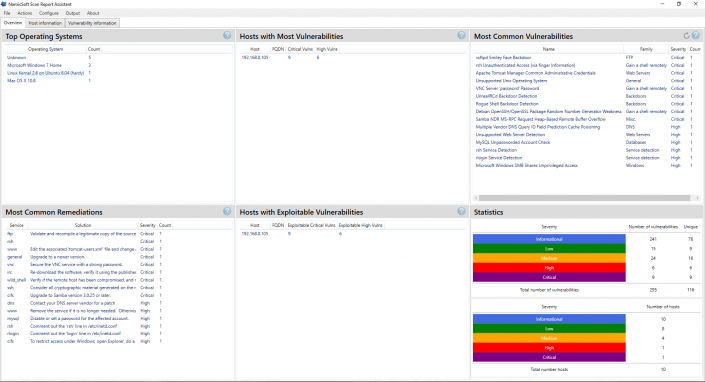The image size is (705, 382).
Task: Select vsftpd Smiley Face Backdoor vulnerability
Action: click(x=504, y=58)
